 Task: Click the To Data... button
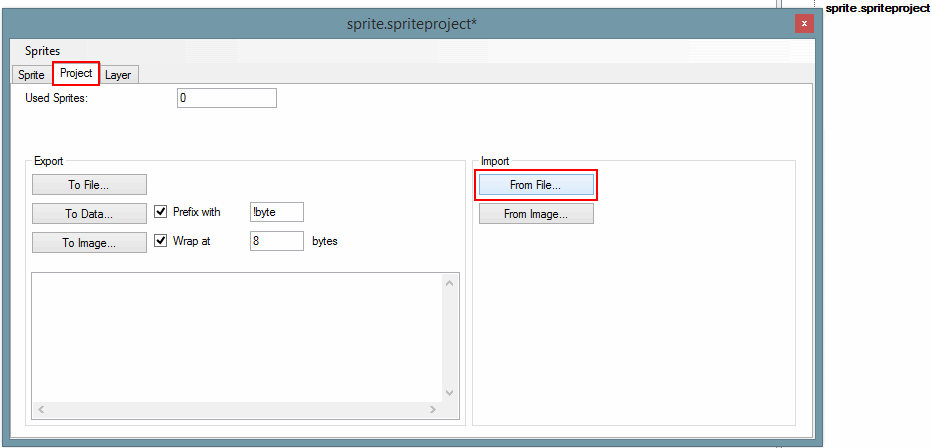coord(89,213)
